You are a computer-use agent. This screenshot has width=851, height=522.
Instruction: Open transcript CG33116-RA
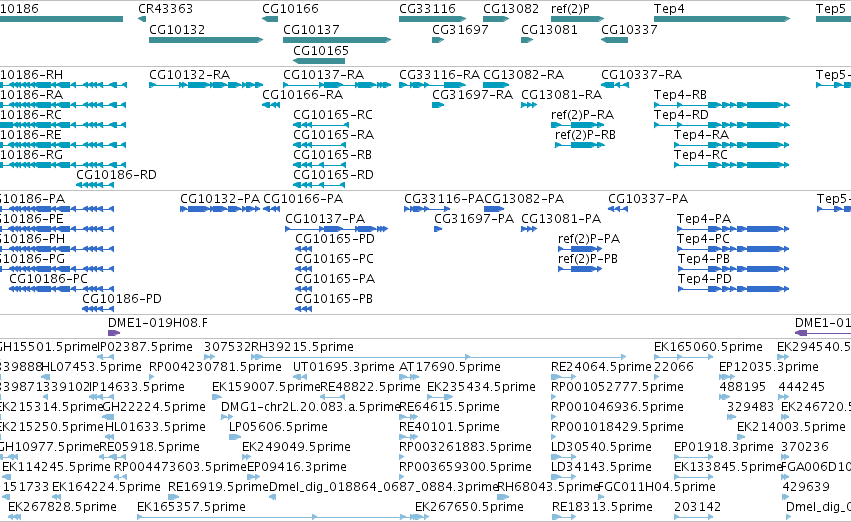(440, 75)
